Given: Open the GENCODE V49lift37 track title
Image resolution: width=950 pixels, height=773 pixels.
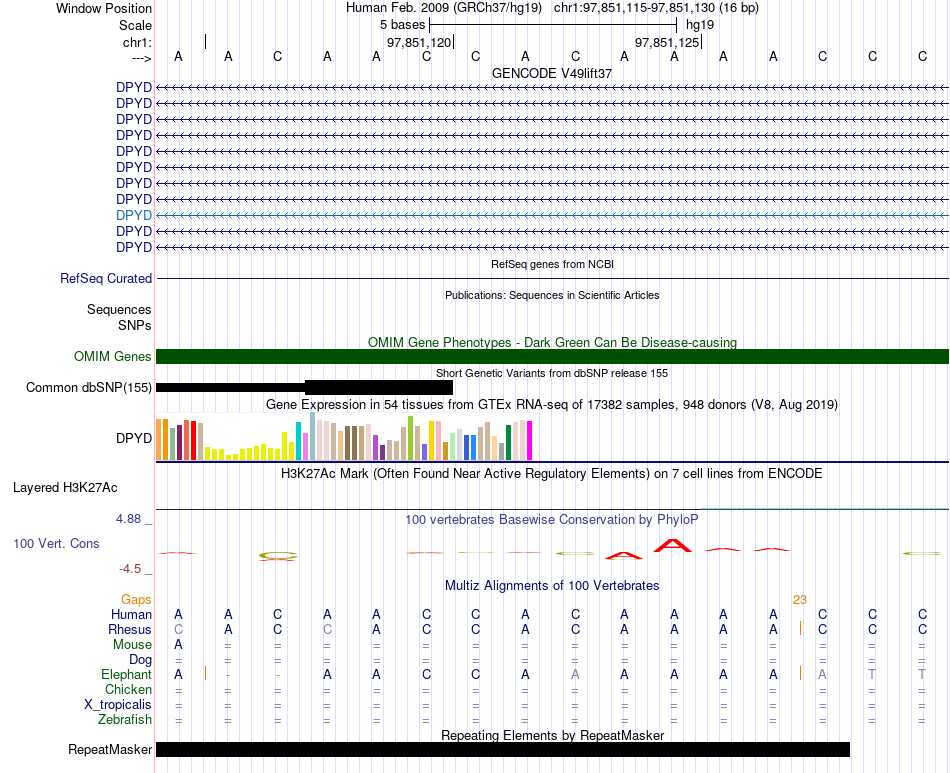Looking at the screenshot, I should tap(552, 73).
